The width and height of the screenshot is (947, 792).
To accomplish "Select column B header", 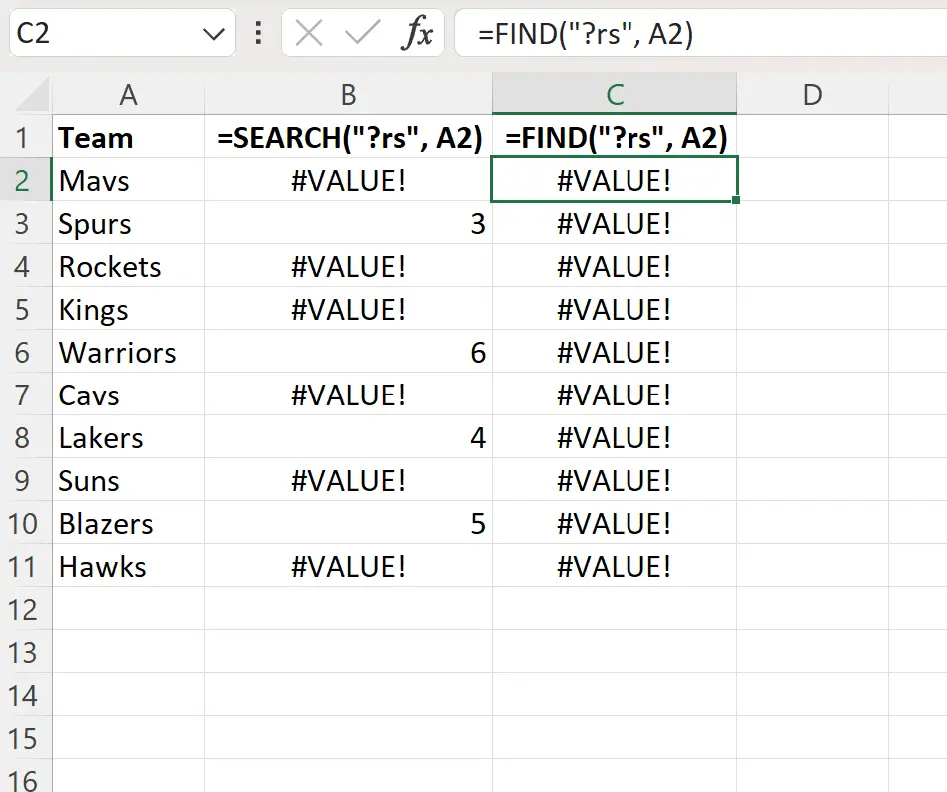I will pos(348,95).
